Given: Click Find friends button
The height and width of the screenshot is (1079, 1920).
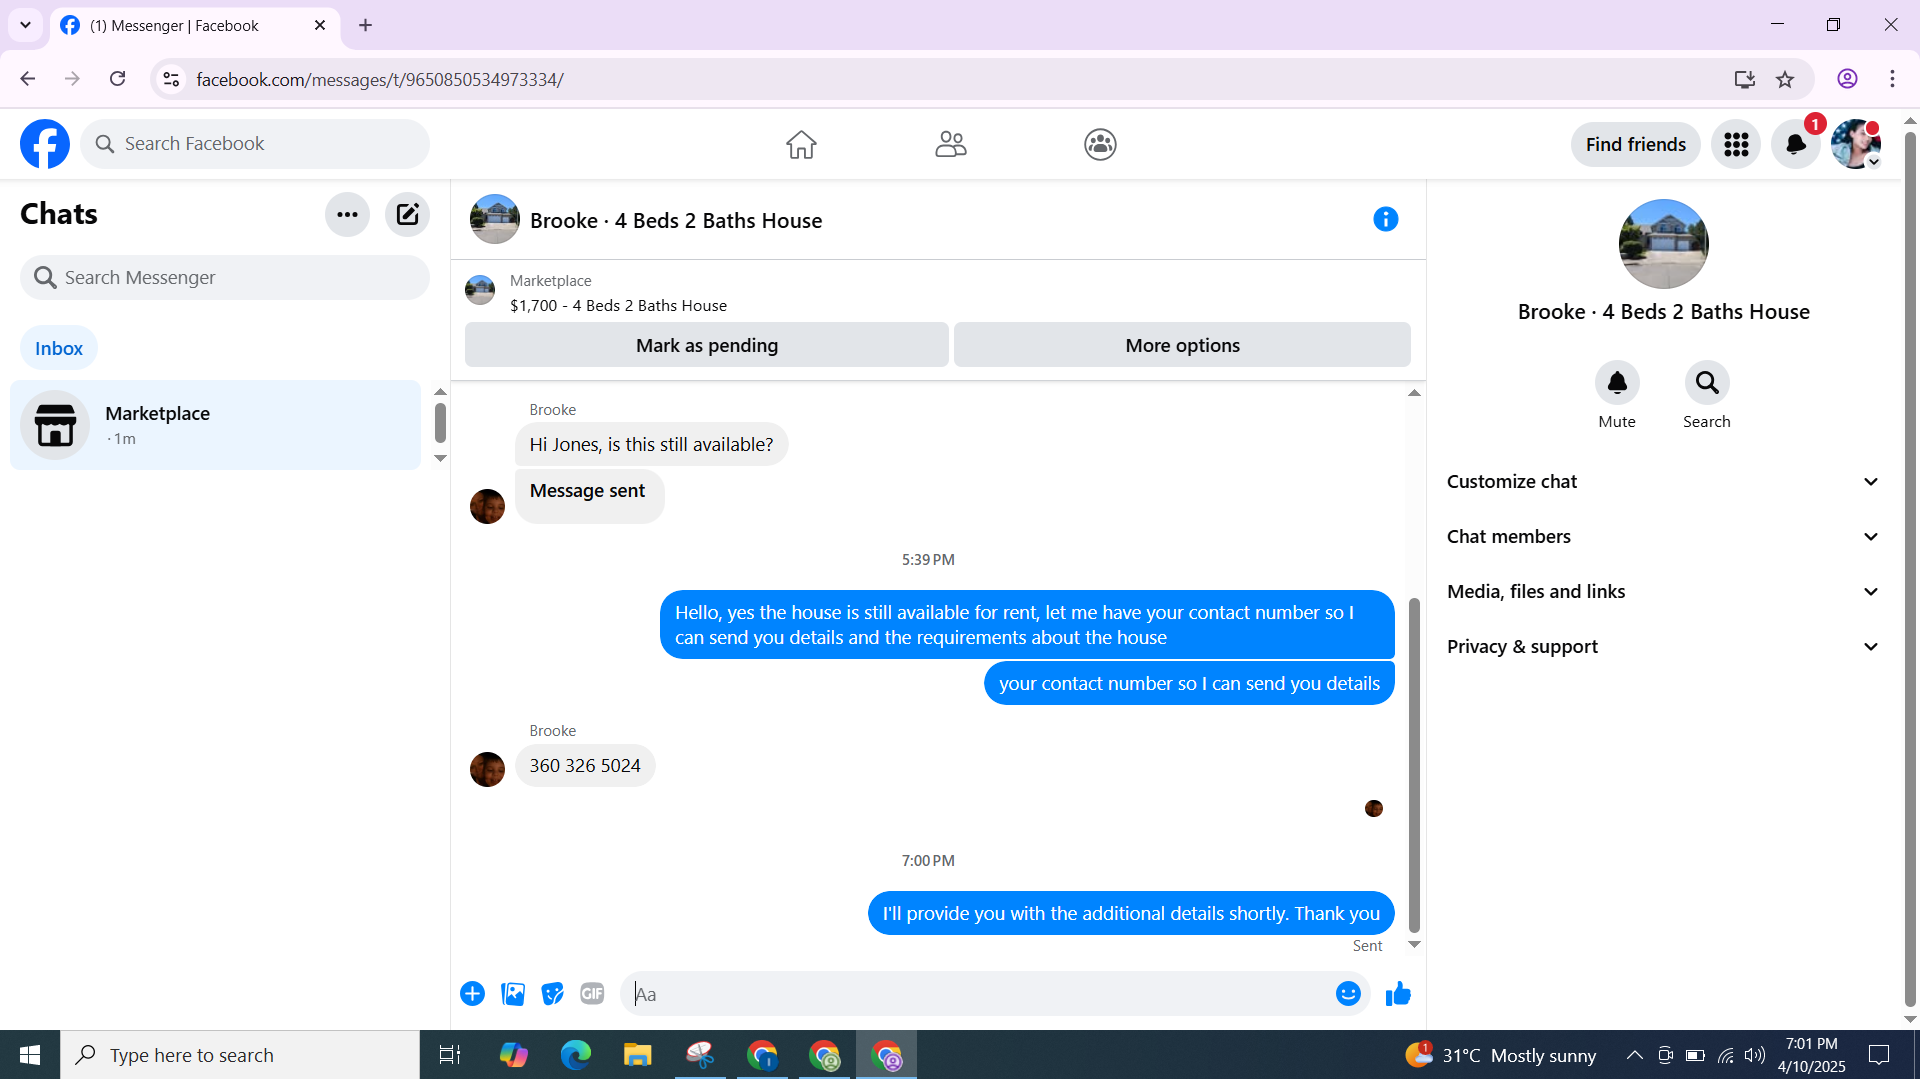Looking at the screenshot, I should point(1635,145).
